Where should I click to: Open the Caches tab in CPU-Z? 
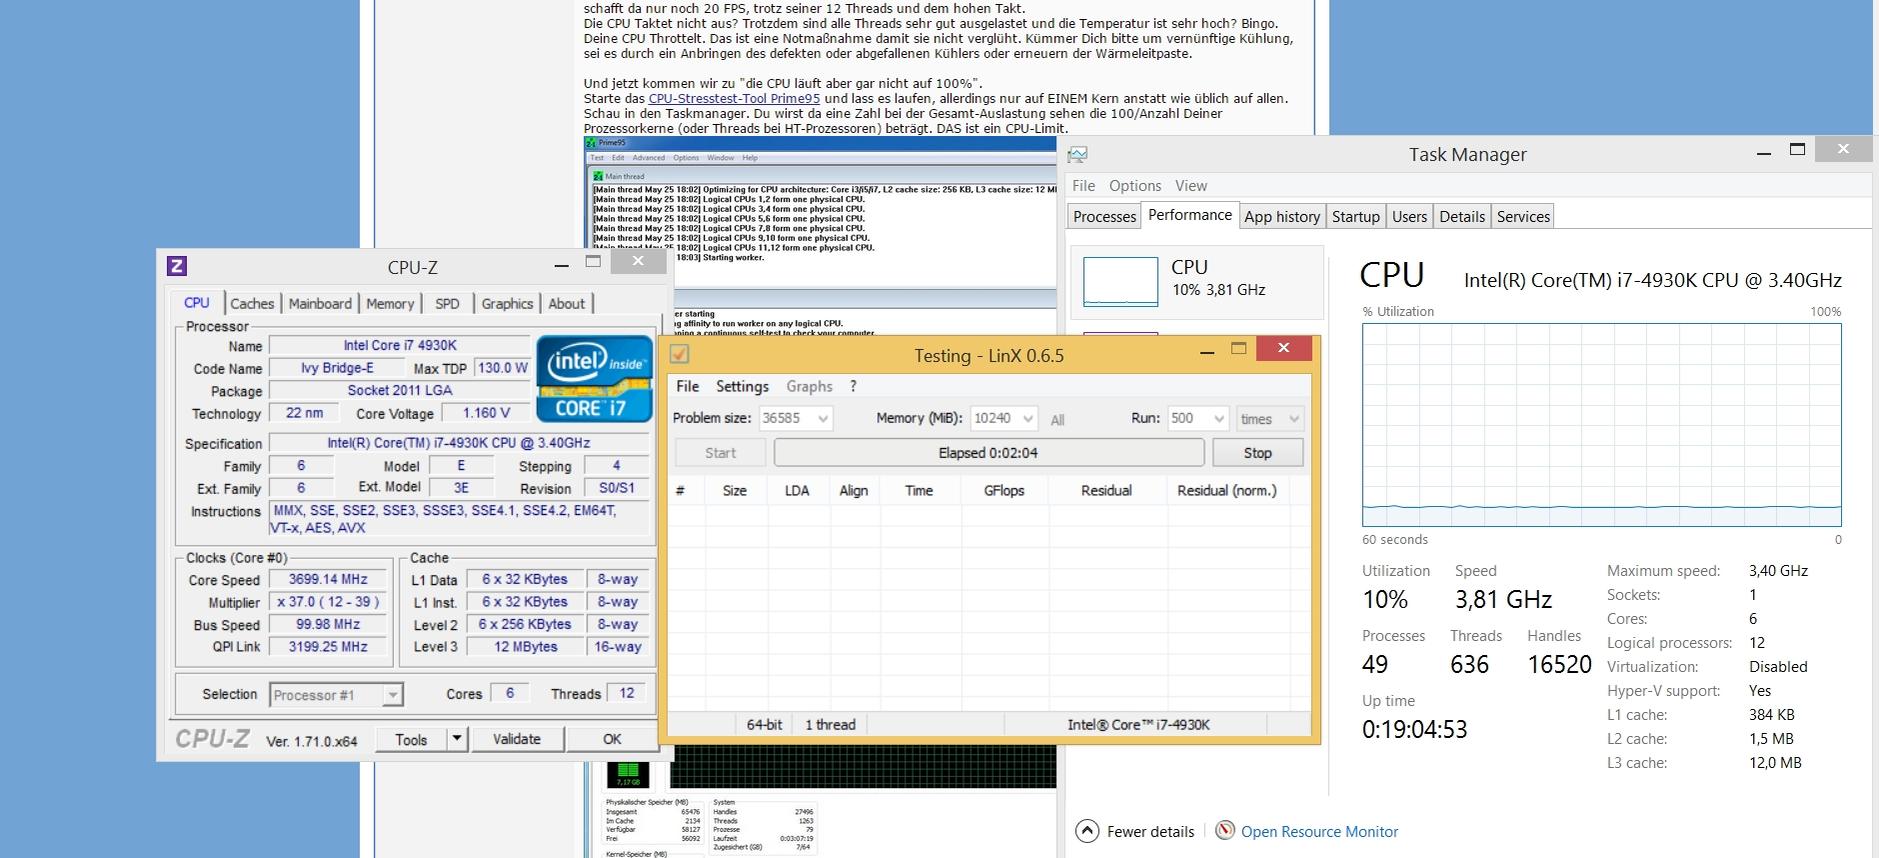[x=252, y=304]
